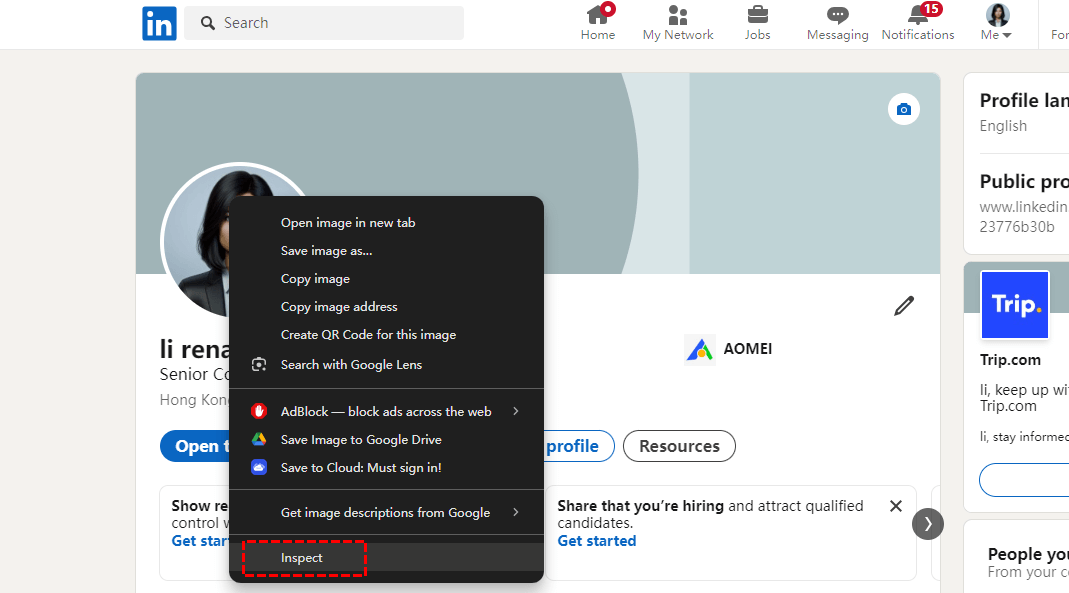Click the pencil edit profile icon

(x=904, y=306)
